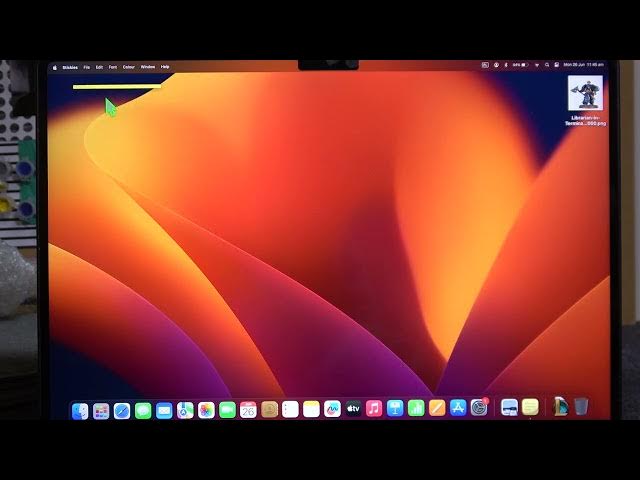The image size is (640, 480).
Task: Open the Trash in the Dock
Action: click(581, 407)
